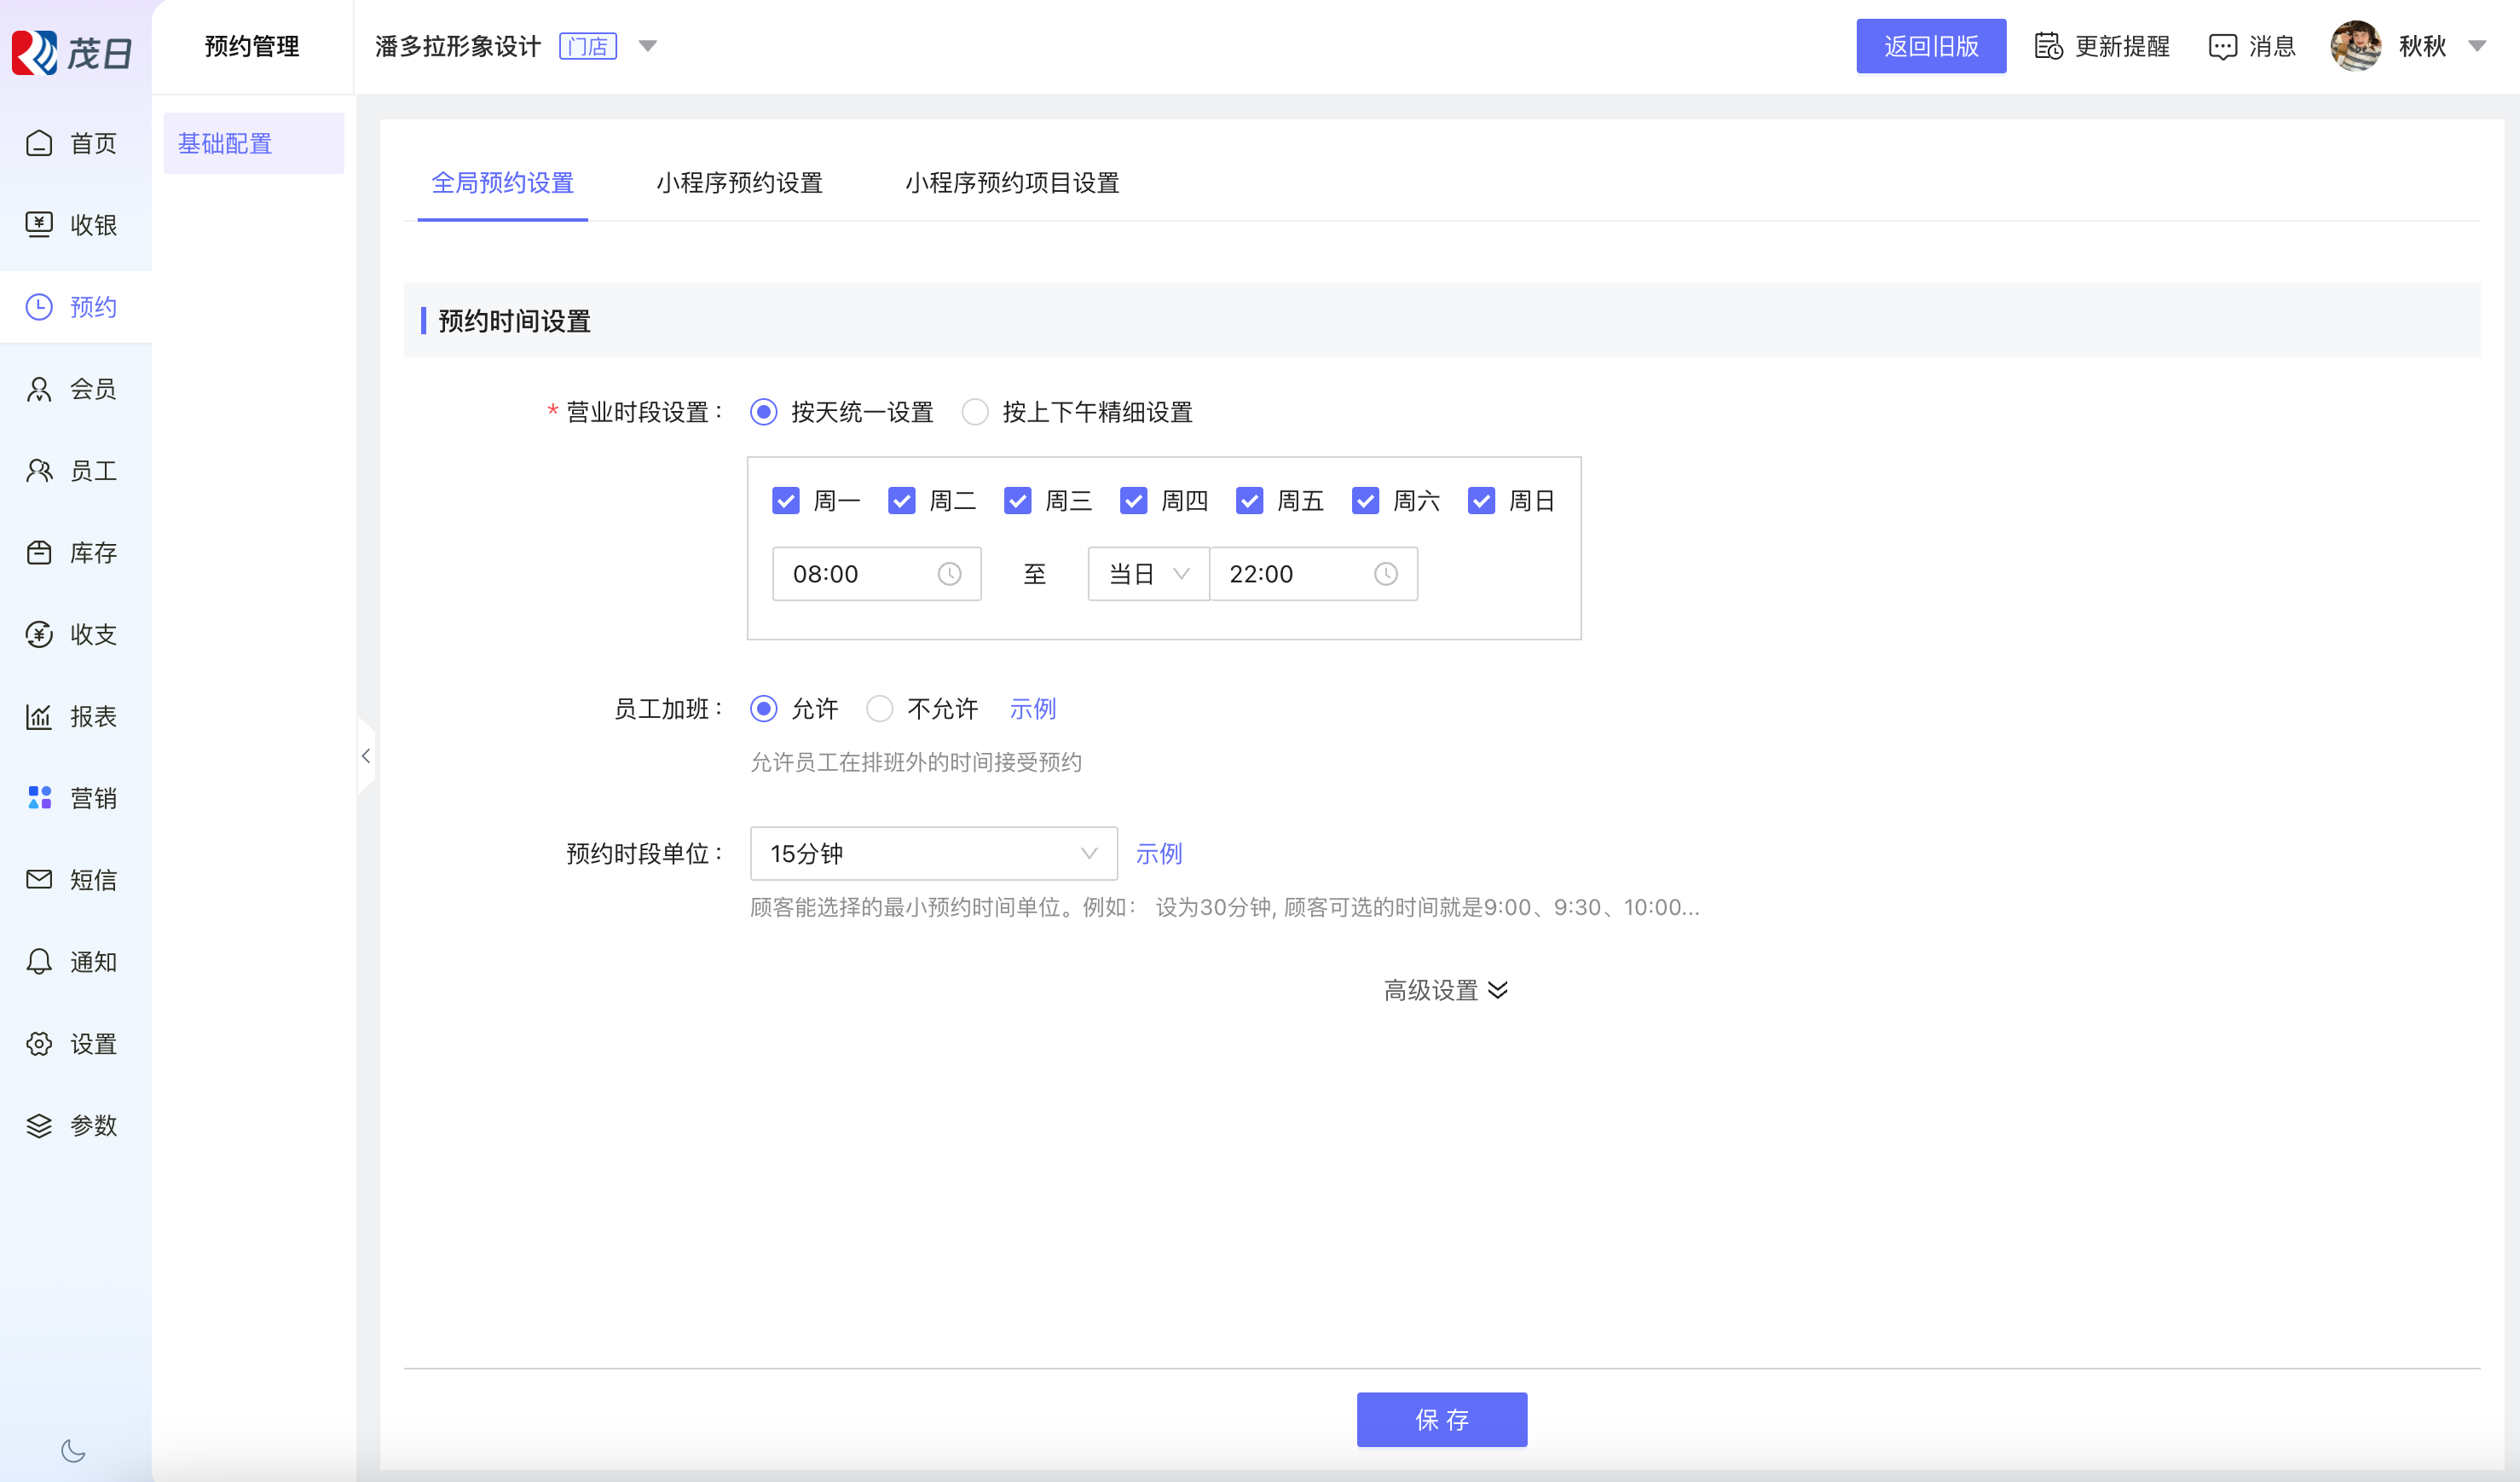Go to 报表 reports chart icon
Viewport: 2520px width, 1482px height.
39,716
